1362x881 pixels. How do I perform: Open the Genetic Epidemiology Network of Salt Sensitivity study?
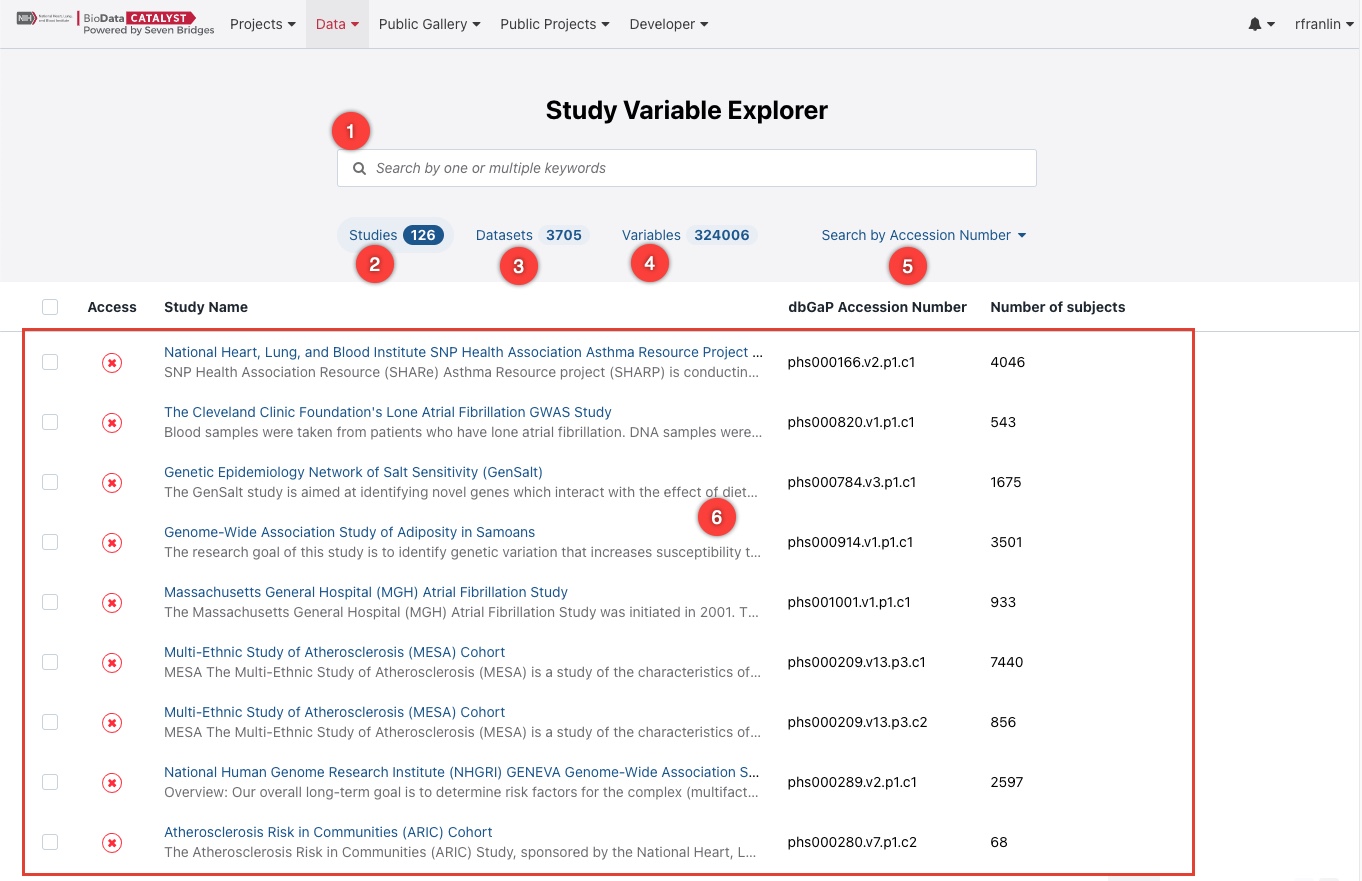point(353,472)
